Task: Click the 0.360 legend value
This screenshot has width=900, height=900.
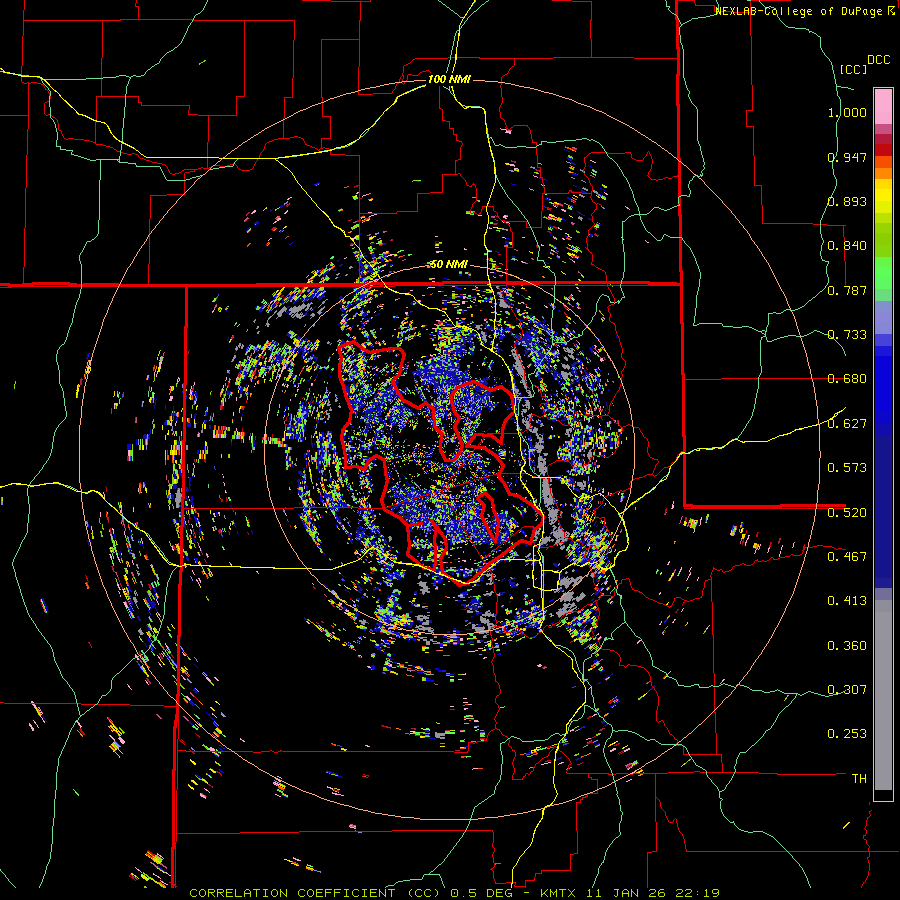Action: (x=847, y=646)
